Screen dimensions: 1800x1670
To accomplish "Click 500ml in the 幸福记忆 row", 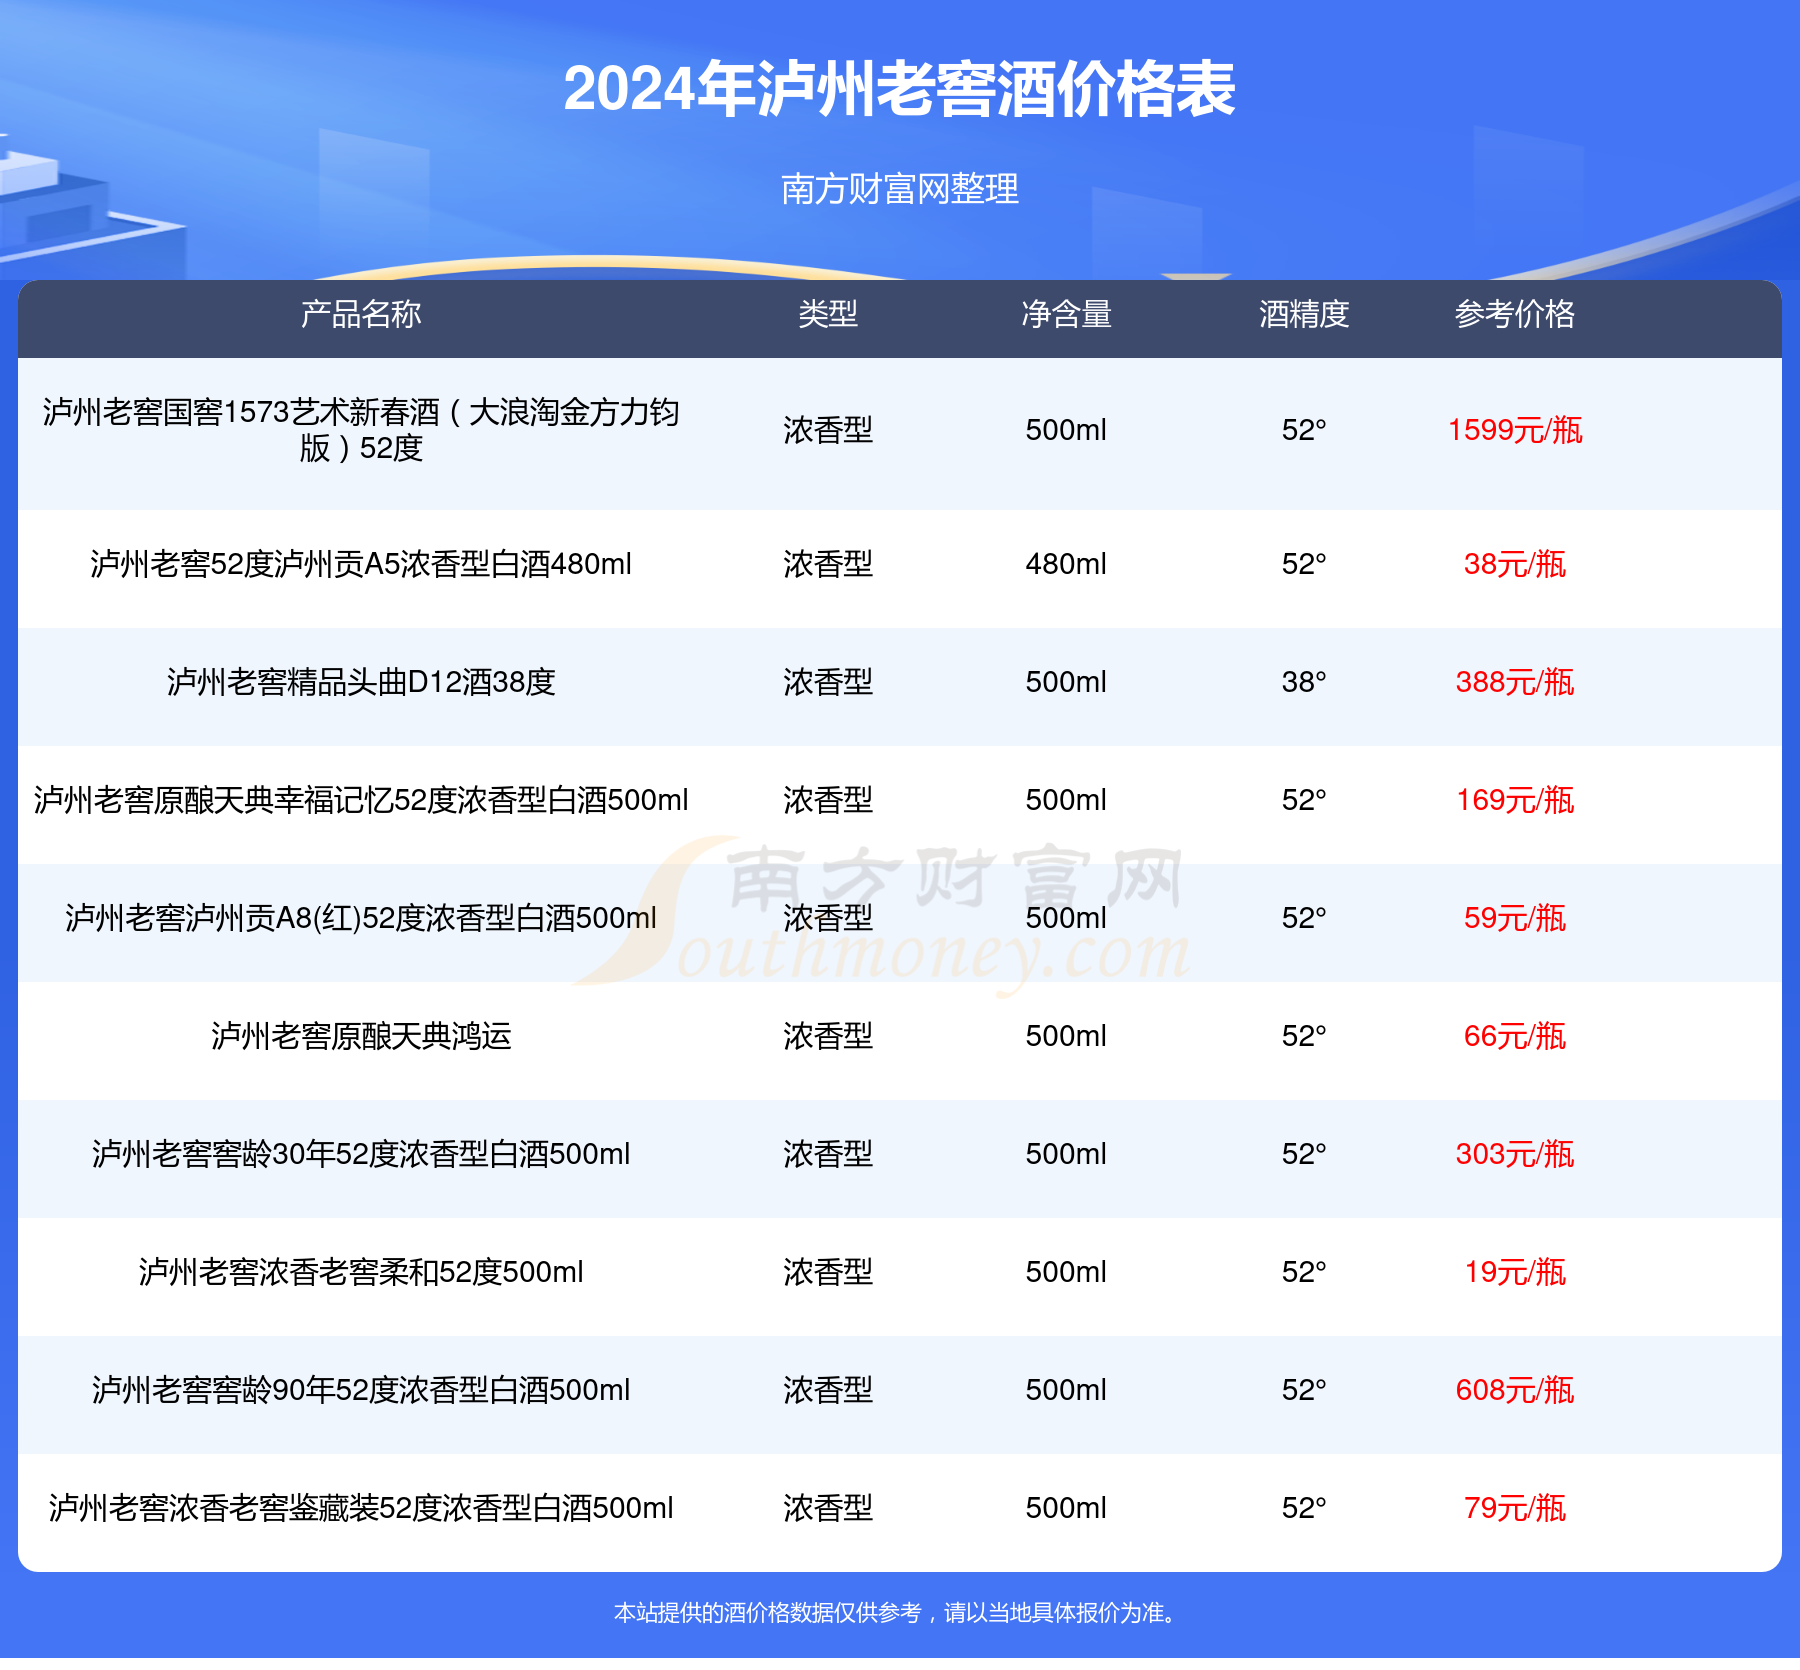I will (x=1066, y=800).
